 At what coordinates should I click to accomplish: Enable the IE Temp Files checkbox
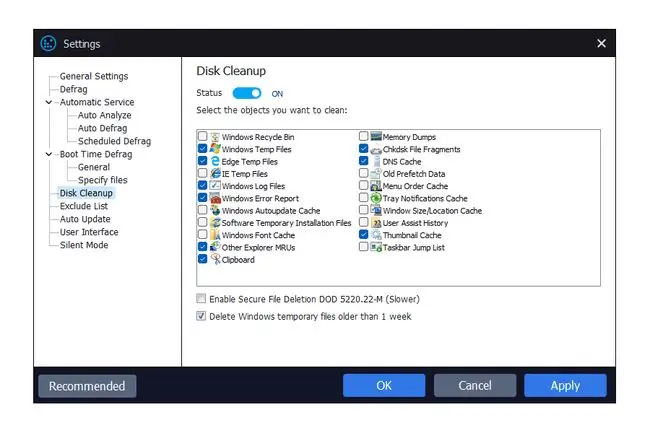(x=202, y=173)
